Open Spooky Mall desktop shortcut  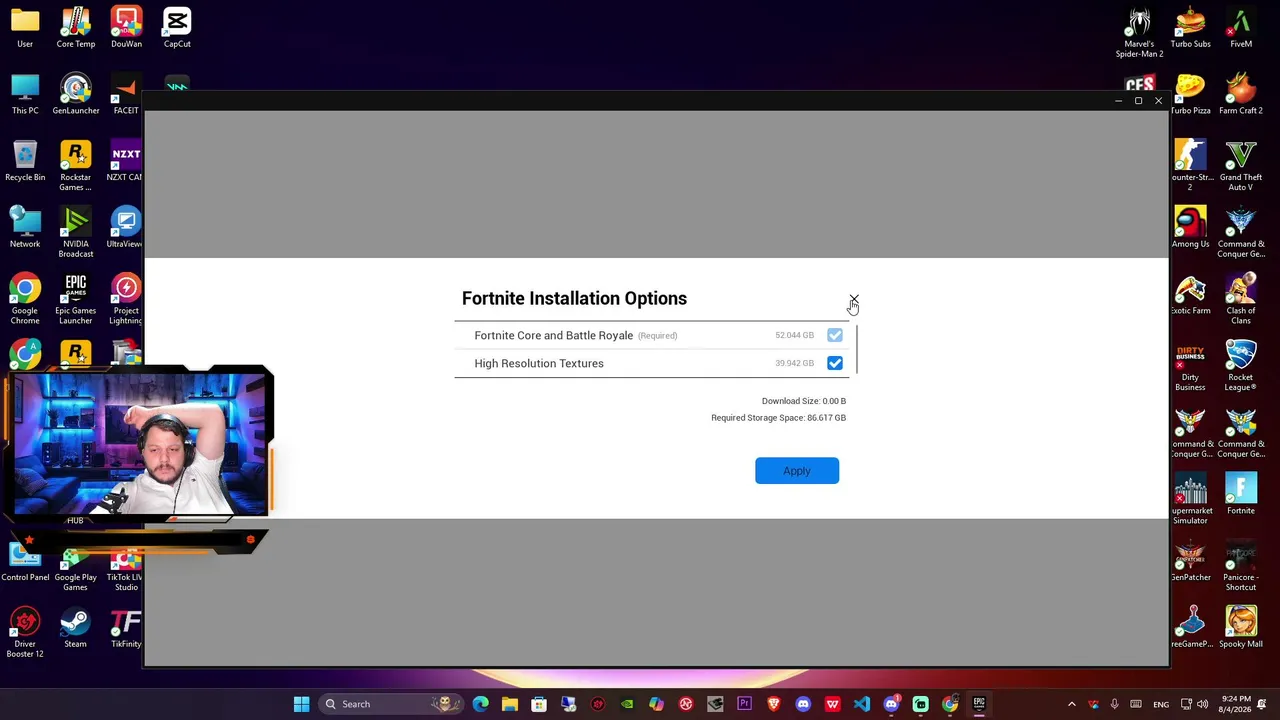pos(1241,628)
